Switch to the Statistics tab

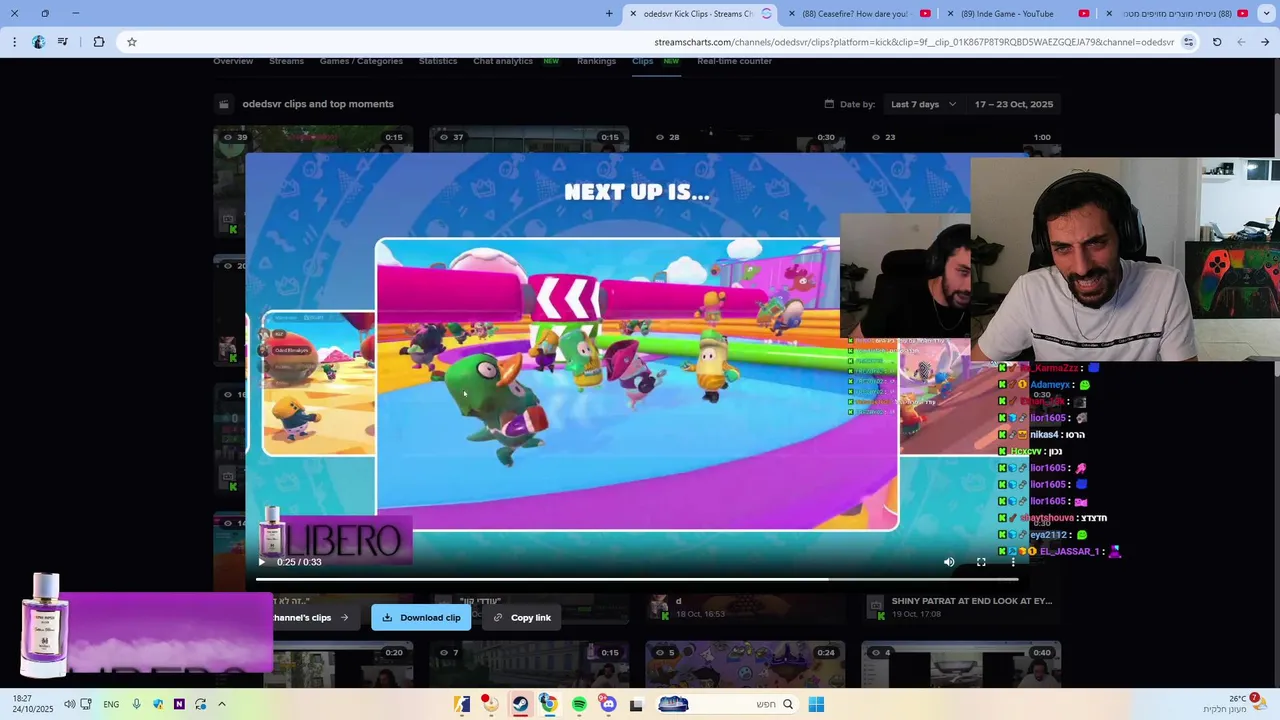tap(438, 61)
